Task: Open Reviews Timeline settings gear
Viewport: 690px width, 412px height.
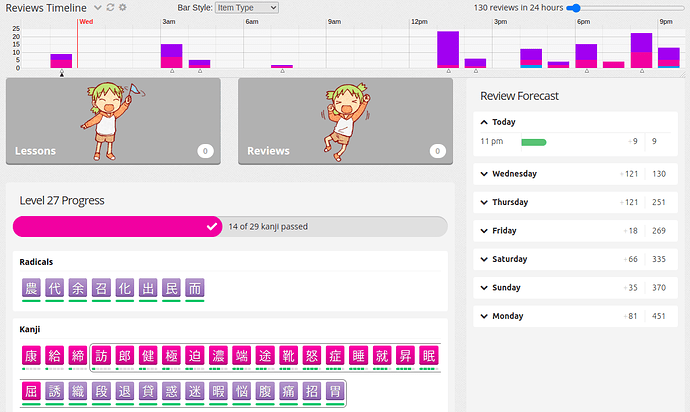Action: pyautogui.click(x=122, y=7)
